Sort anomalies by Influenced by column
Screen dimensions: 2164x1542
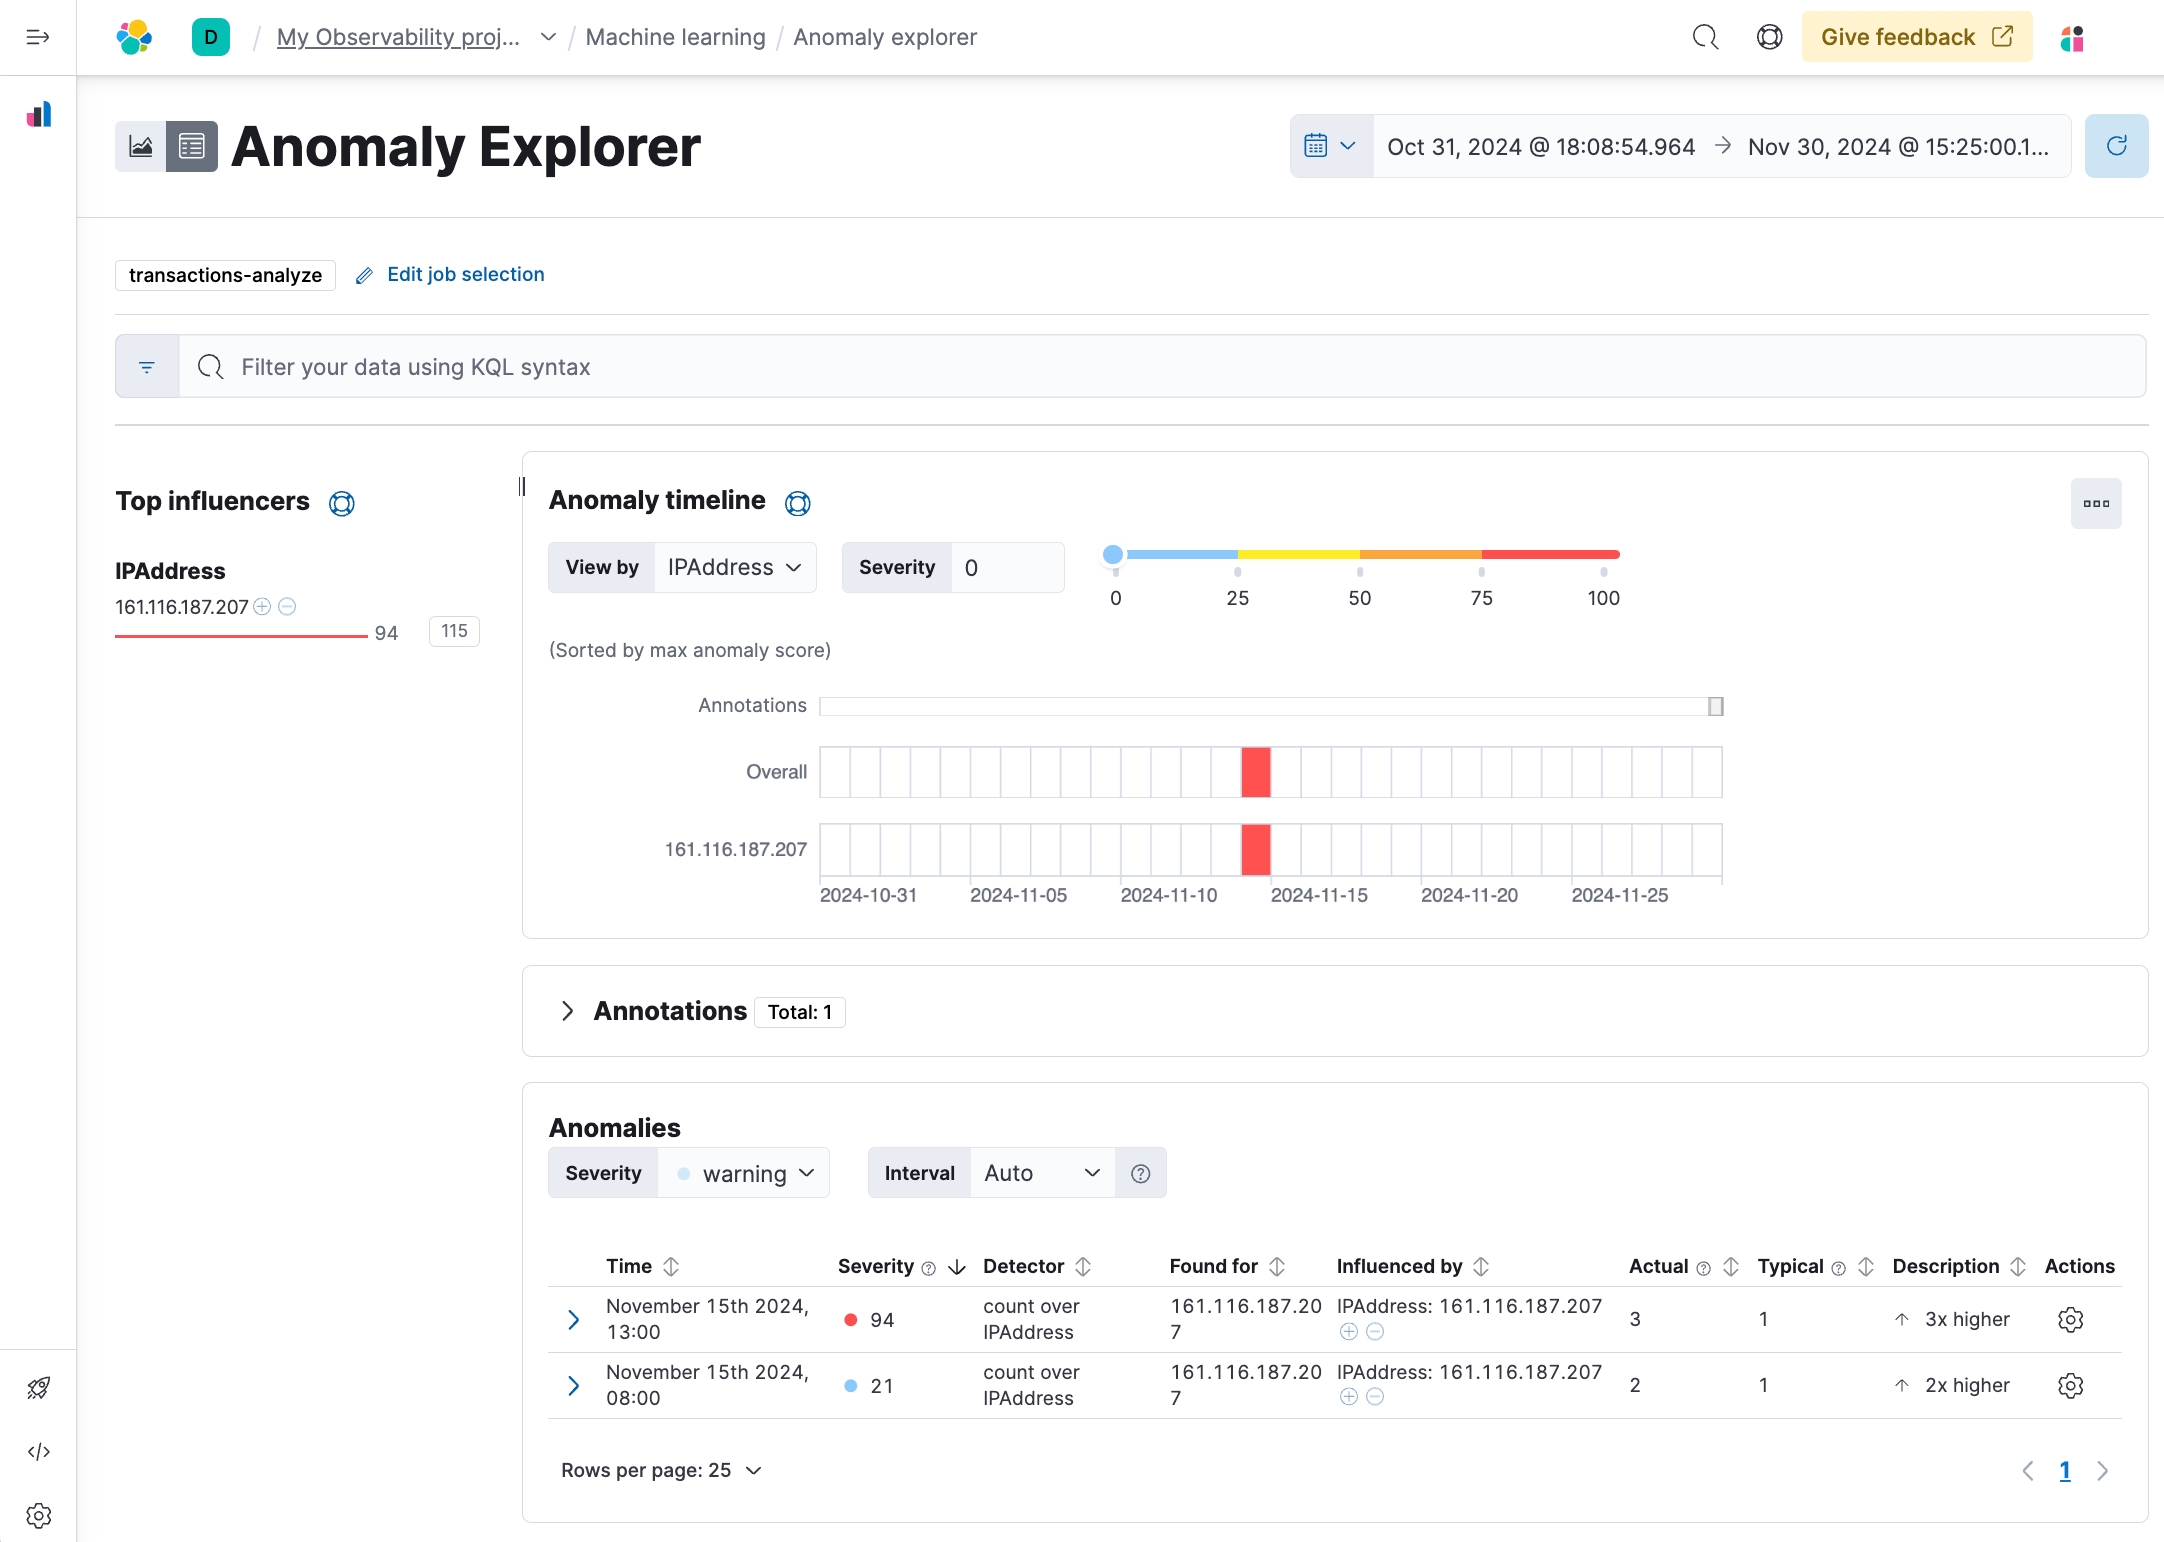1412,1266
